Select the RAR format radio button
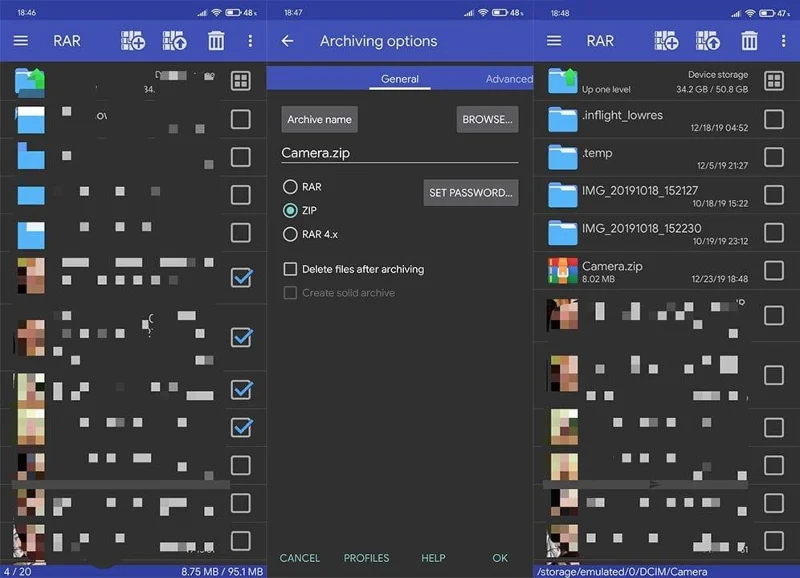 [290, 187]
